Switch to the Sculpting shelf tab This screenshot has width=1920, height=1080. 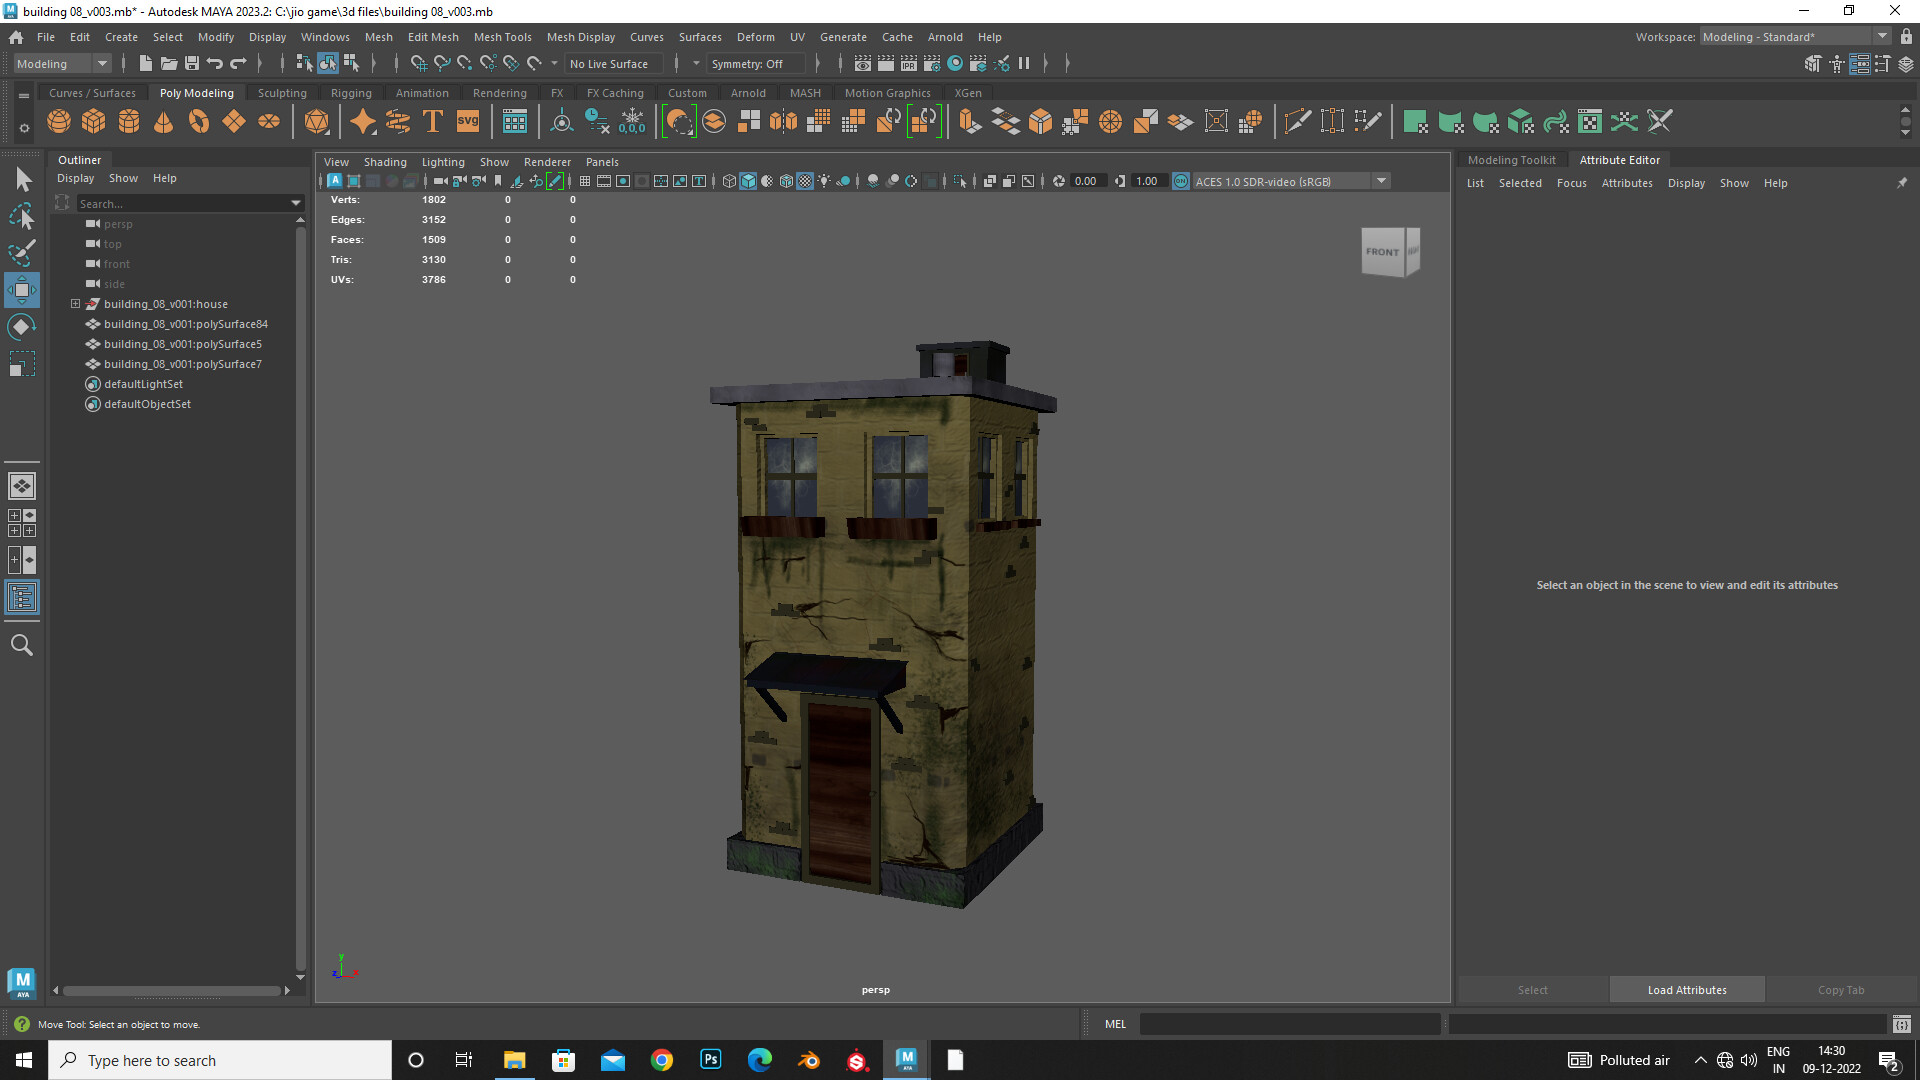coord(282,93)
